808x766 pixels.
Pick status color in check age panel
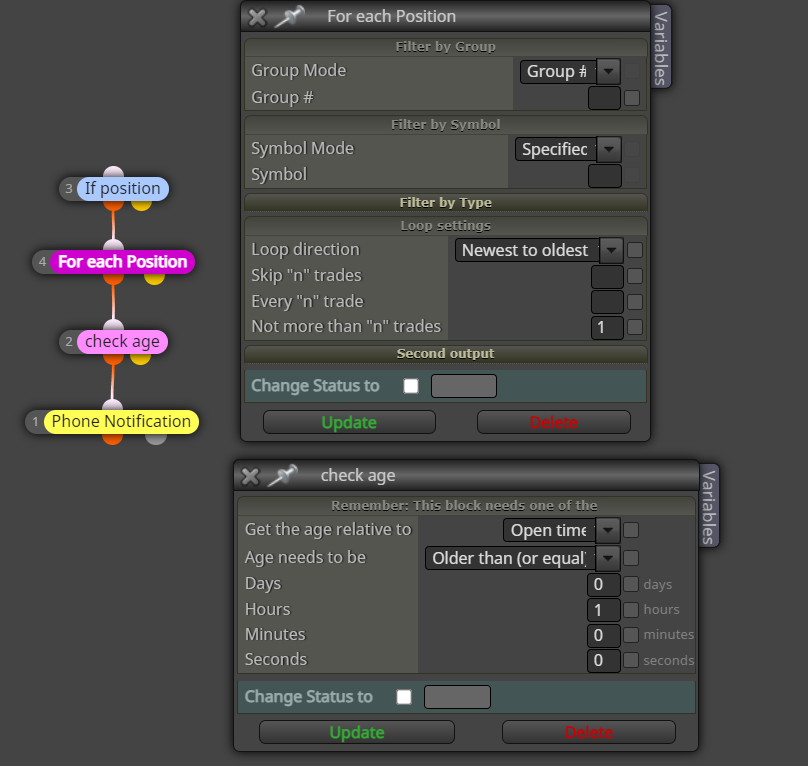click(x=457, y=697)
